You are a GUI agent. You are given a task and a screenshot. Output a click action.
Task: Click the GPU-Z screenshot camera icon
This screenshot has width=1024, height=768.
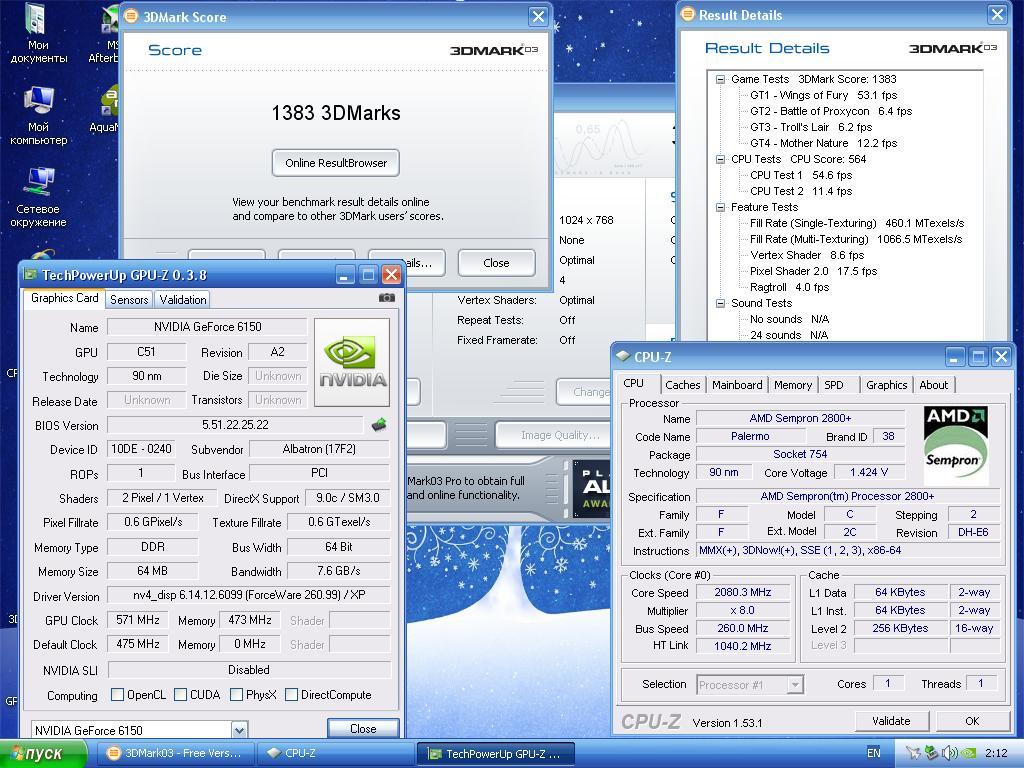coord(387,298)
